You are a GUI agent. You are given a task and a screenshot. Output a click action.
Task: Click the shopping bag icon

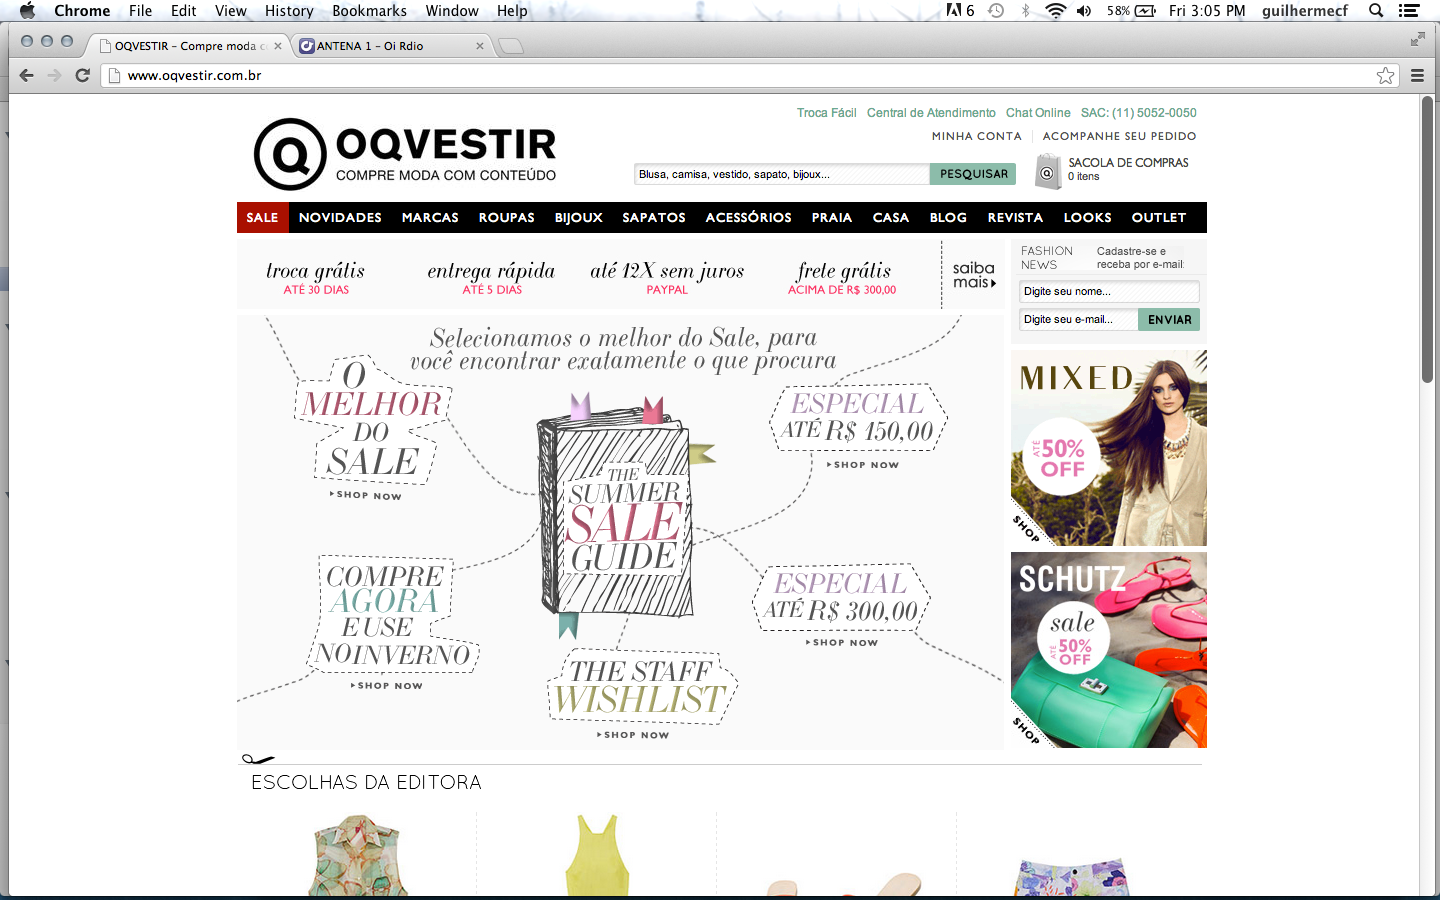[x=1047, y=172]
